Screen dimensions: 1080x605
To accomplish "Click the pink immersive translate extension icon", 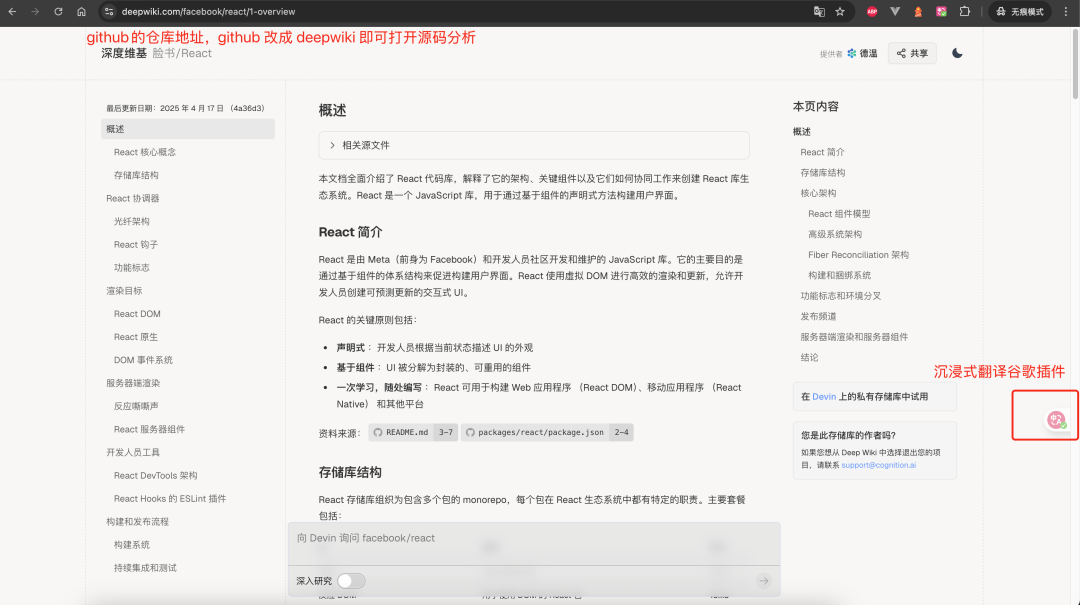I will [941, 12].
